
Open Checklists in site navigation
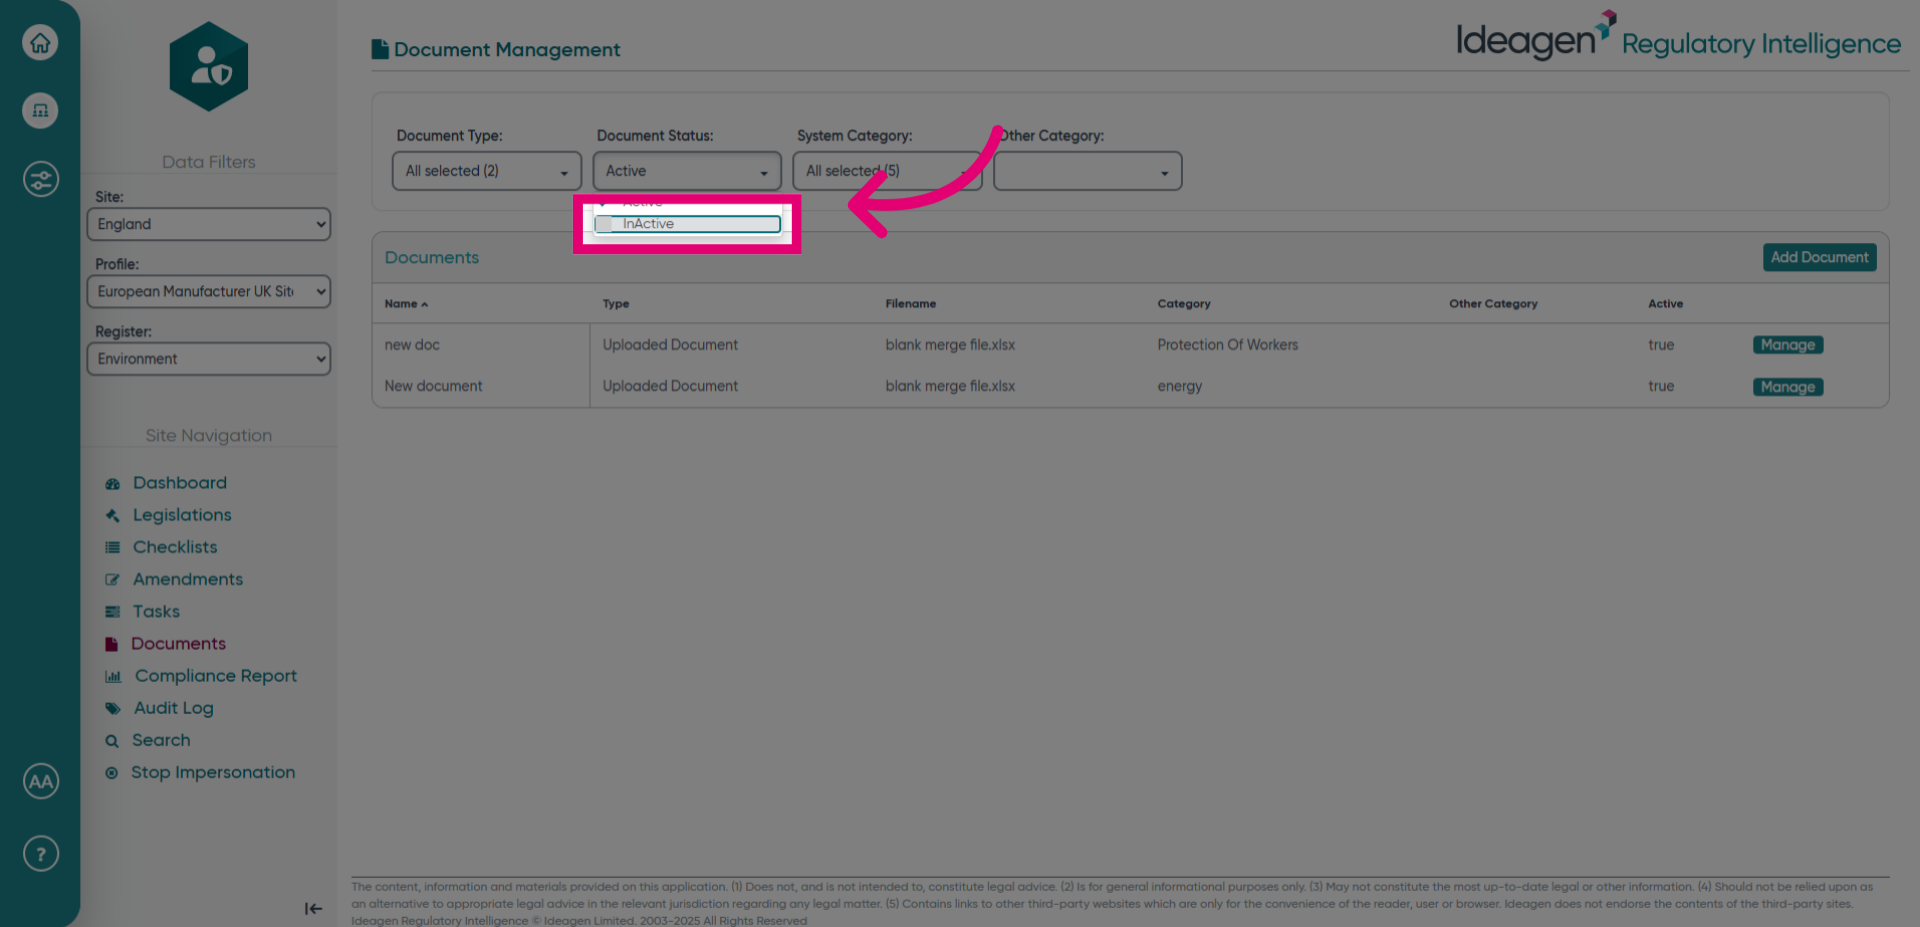click(x=175, y=547)
